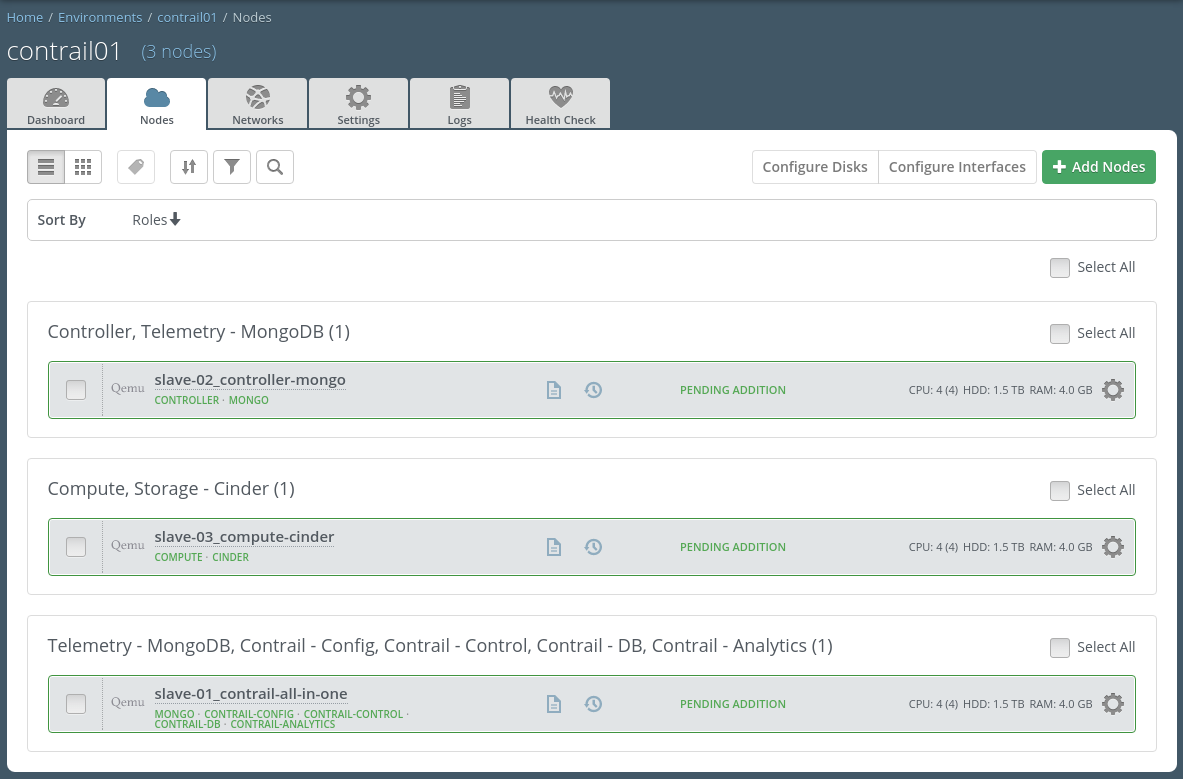This screenshot has height=779, width=1183.
Task: Click the CONTRAIL-CONFIG role label
Action: click(x=249, y=713)
